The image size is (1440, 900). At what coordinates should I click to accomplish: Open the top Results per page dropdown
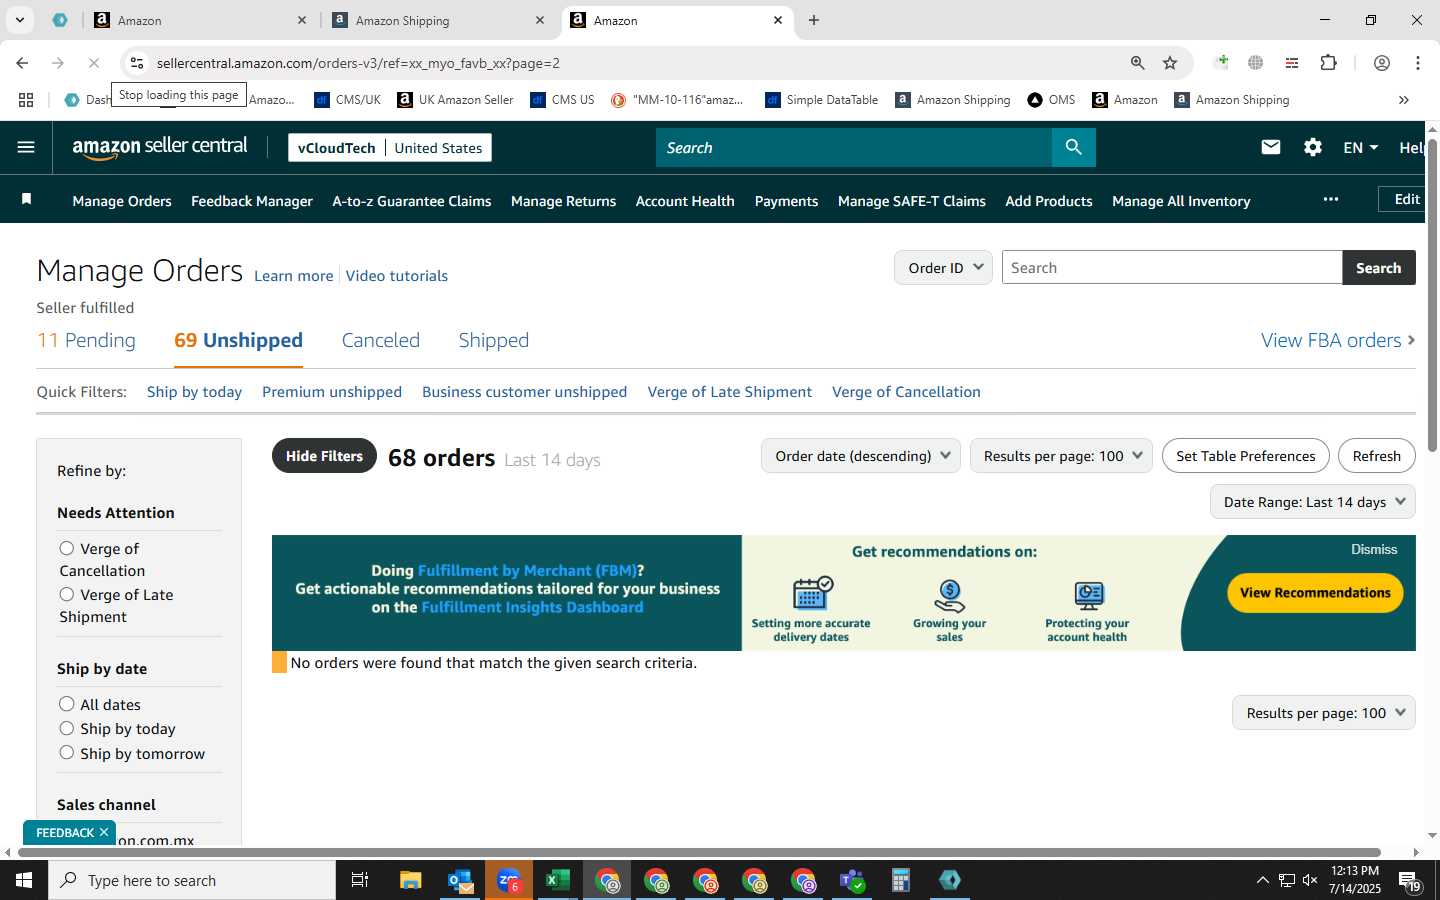pos(1061,456)
